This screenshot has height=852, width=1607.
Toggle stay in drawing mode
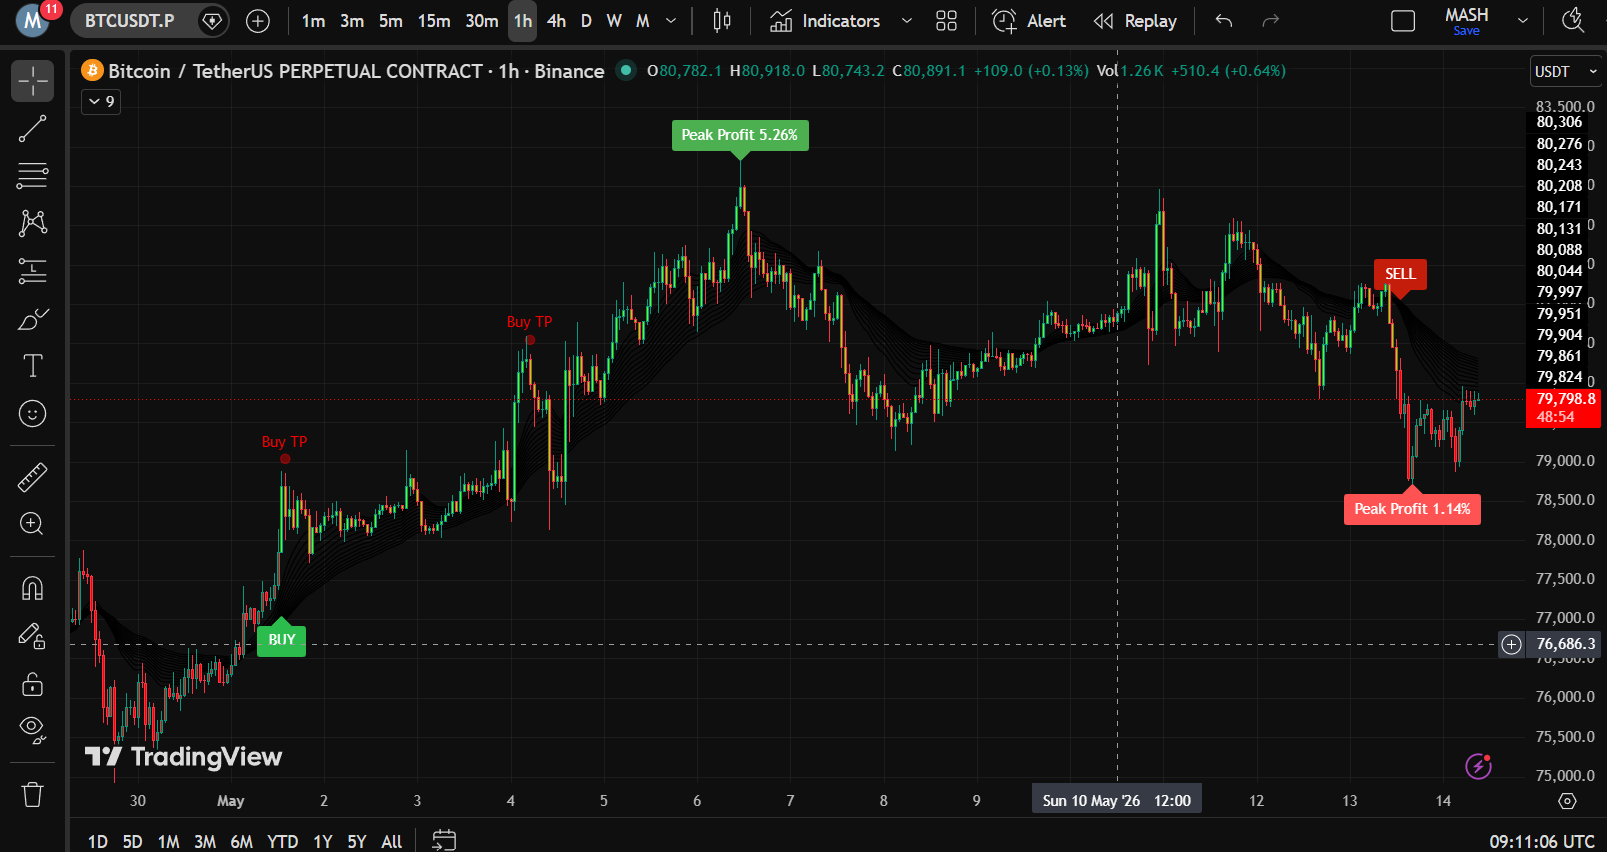pos(32,636)
